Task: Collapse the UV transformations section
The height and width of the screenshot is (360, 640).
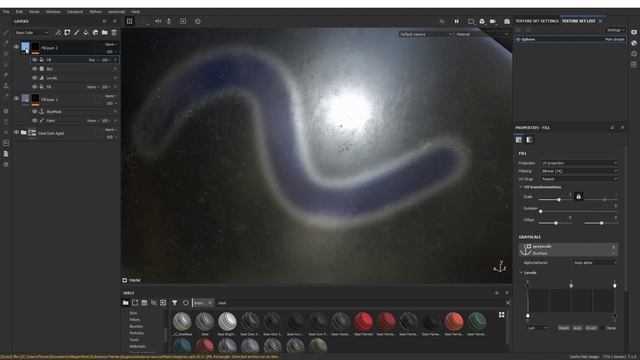Action: 521,187
